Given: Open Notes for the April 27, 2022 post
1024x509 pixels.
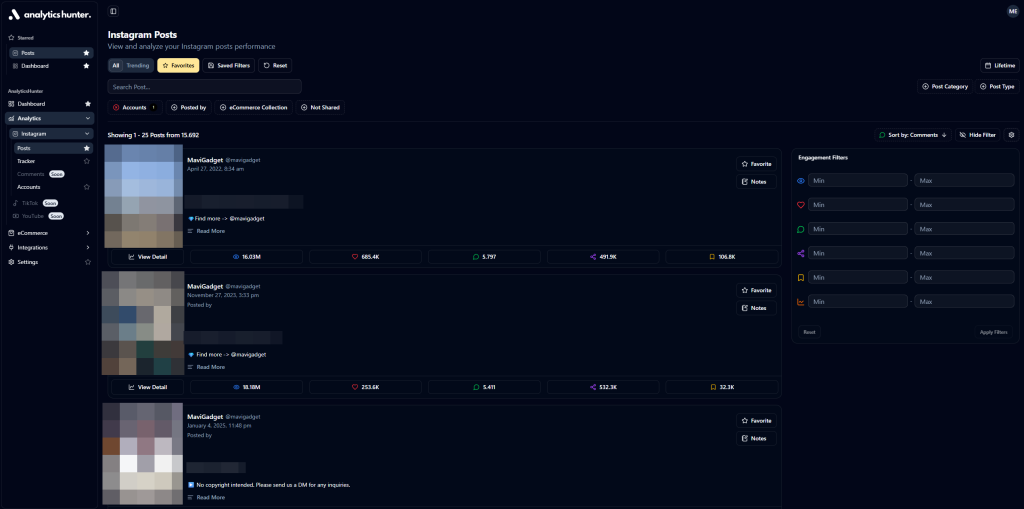Looking at the screenshot, I should pyautogui.click(x=756, y=182).
